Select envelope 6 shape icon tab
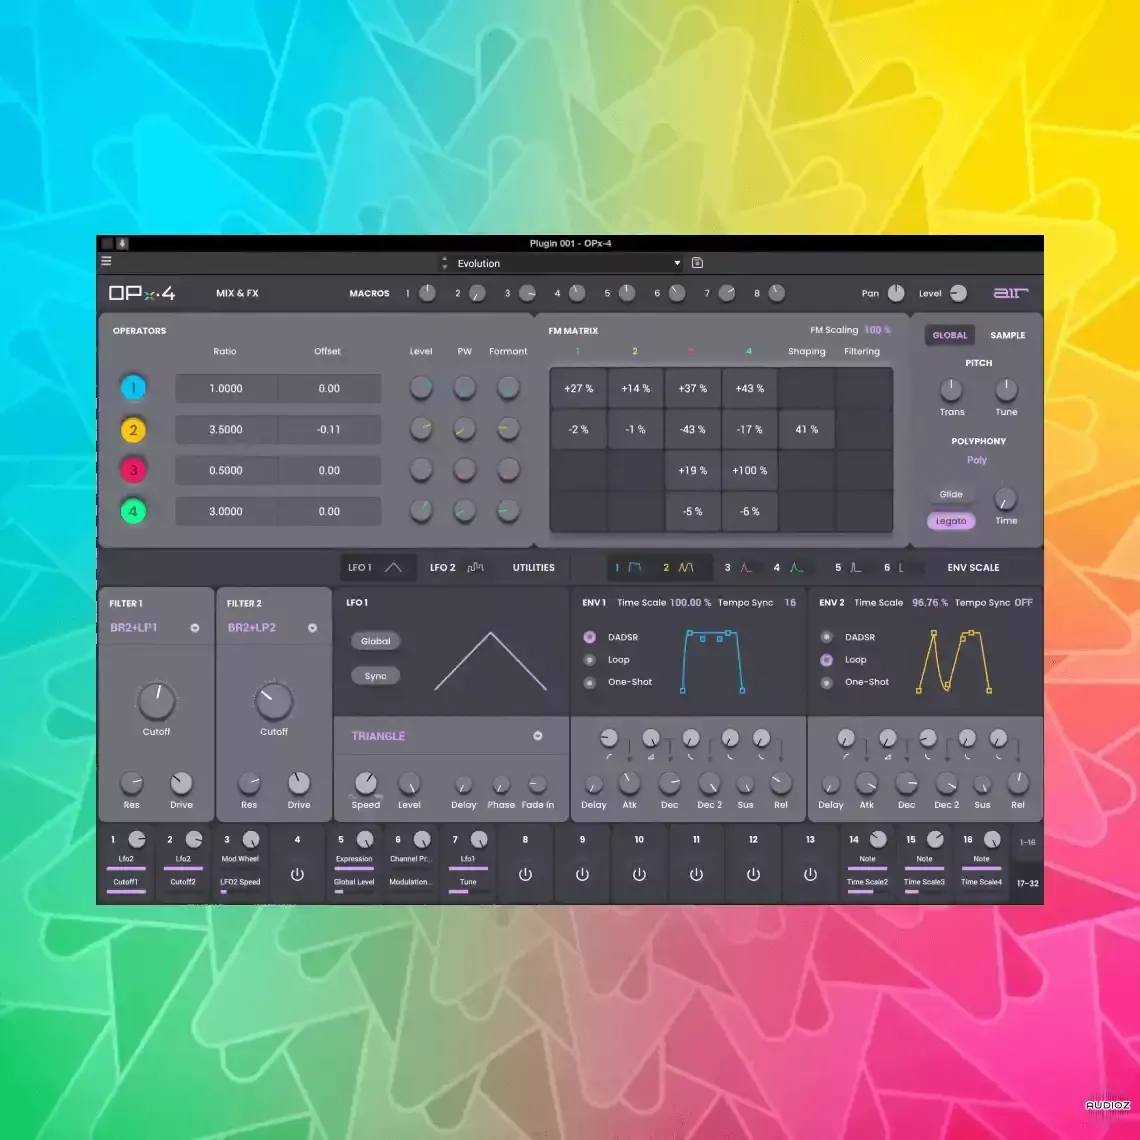The height and width of the screenshot is (1140, 1140). [902, 567]
